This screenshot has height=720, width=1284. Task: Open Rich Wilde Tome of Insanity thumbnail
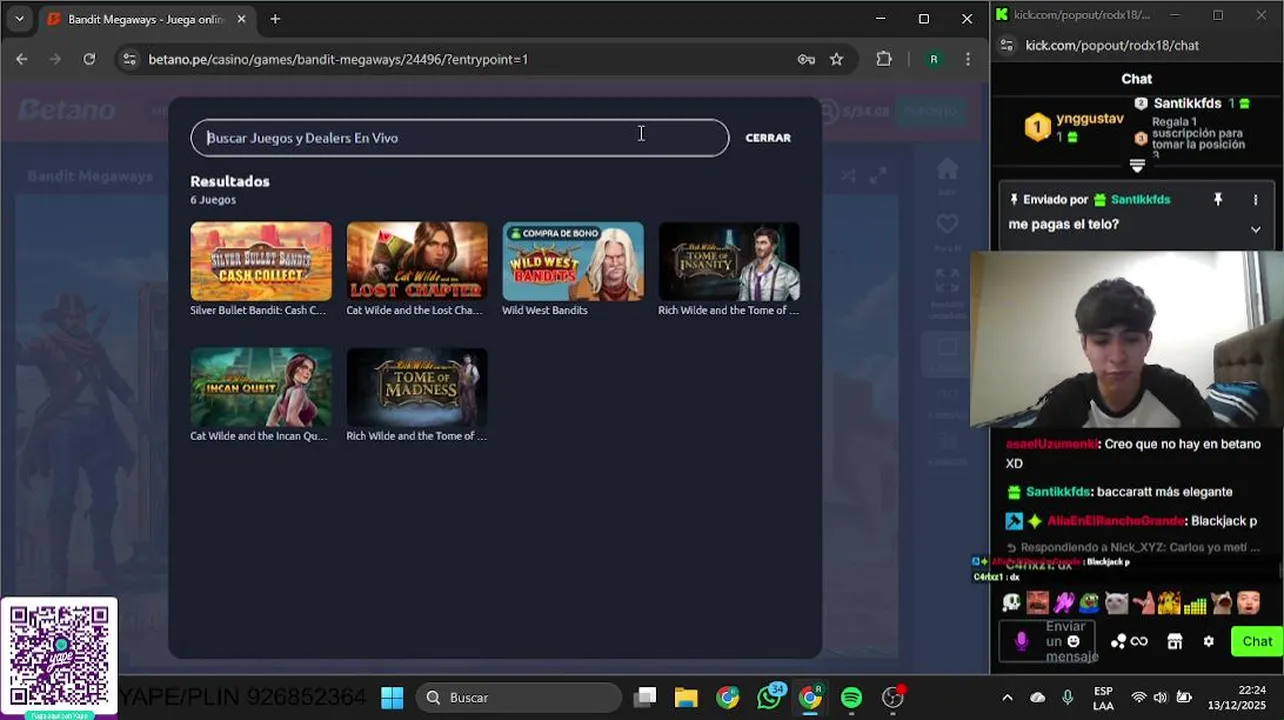click(x=729, y=261)
